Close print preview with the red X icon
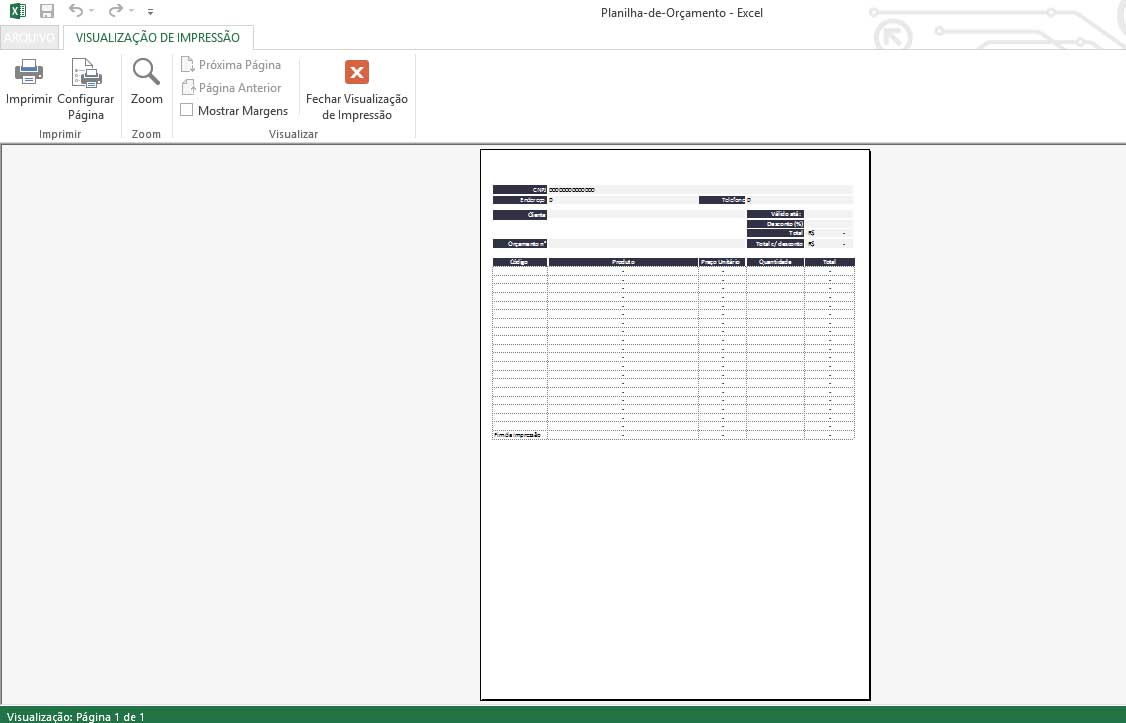The image size is (1126, 723). (x=357, y=72)
